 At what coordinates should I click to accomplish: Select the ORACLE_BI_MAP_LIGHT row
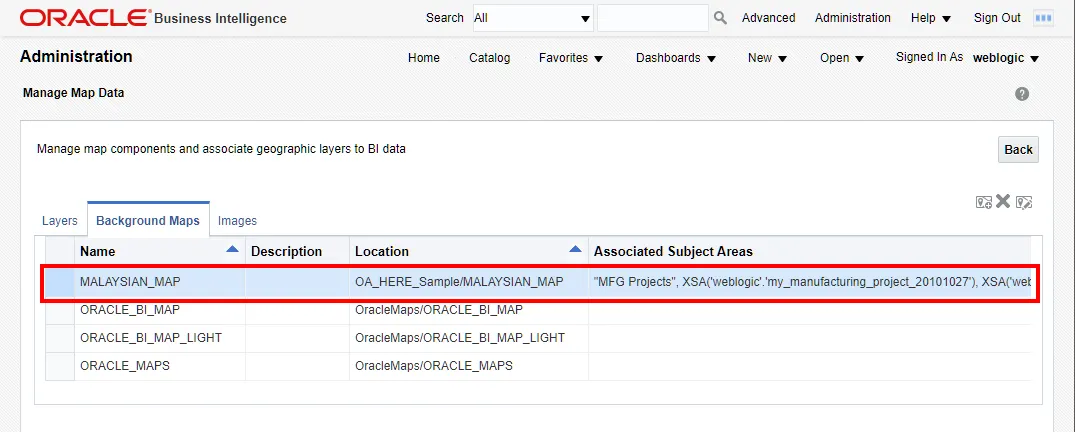151,338
